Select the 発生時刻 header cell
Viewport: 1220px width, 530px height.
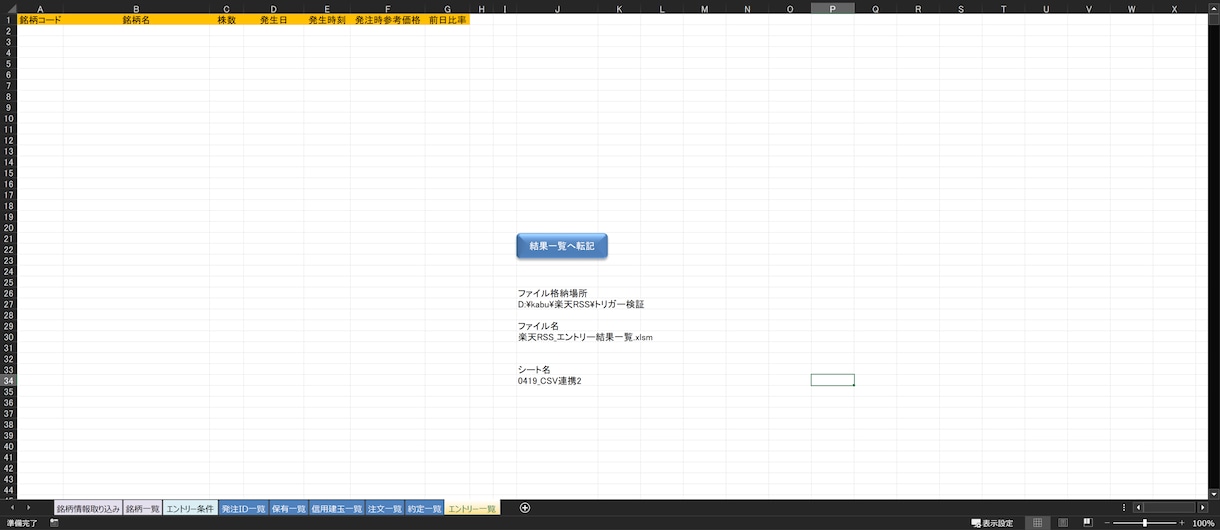(327, 20)
